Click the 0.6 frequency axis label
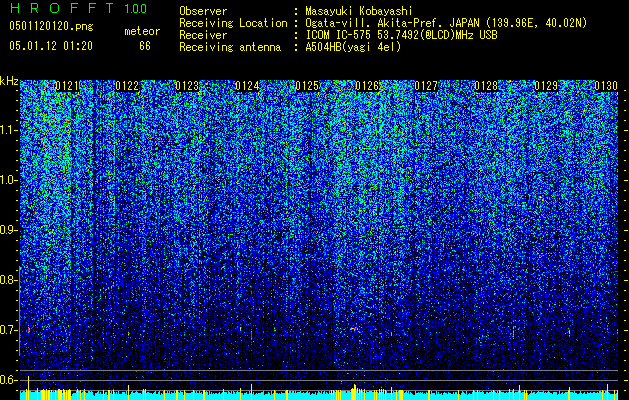The image size is (629, 400). 9,380
